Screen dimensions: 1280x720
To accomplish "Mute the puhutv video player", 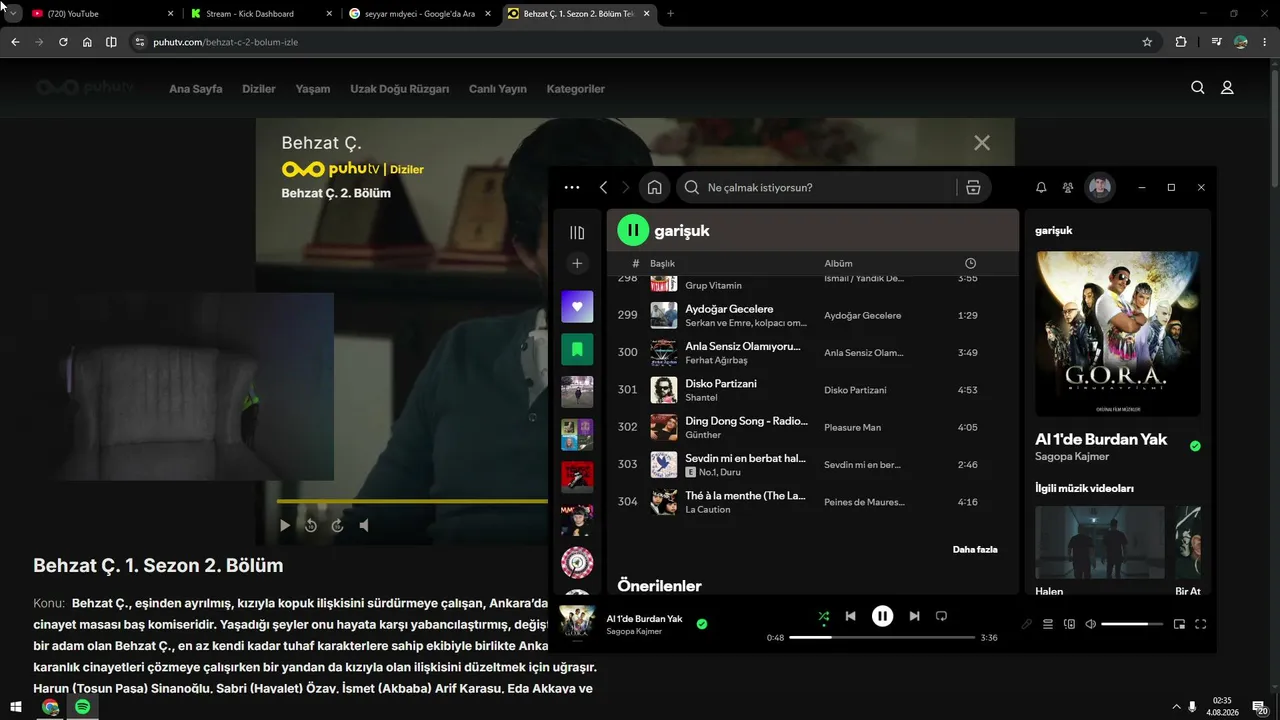I will [364, 525].
